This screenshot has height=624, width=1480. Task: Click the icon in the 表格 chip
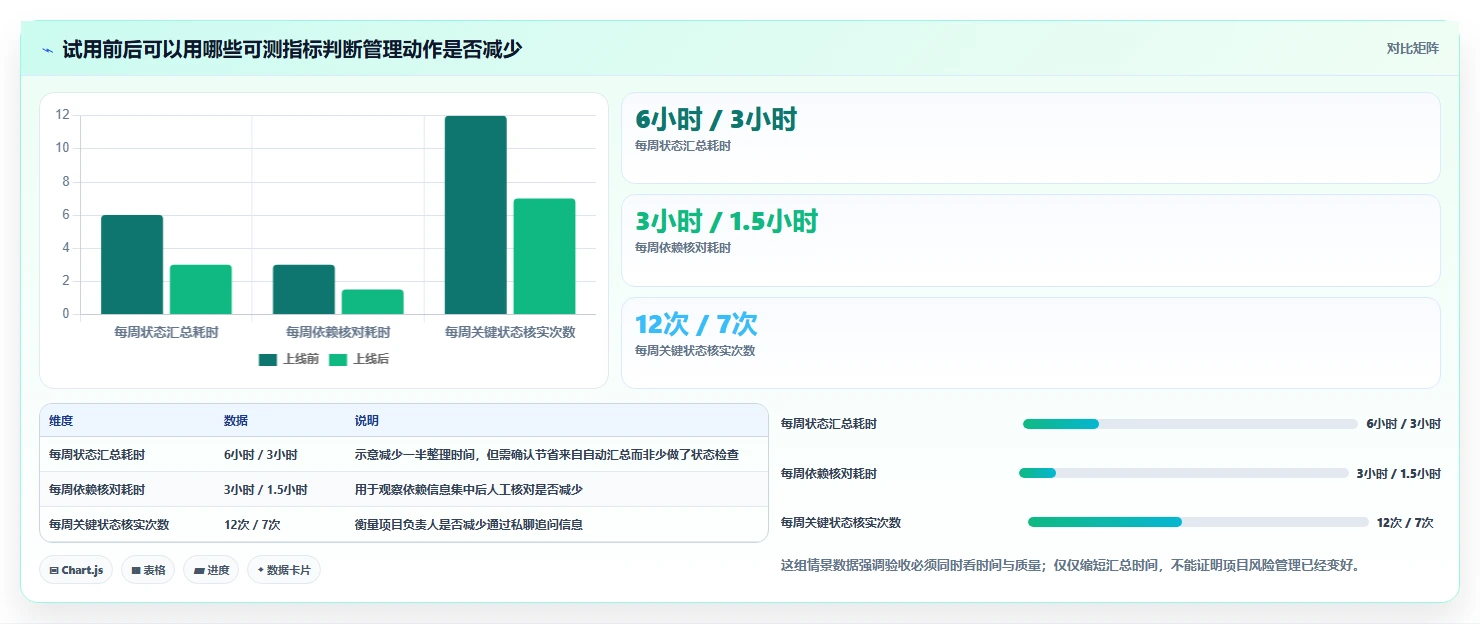pyautogui.click(x=136, y=570)
